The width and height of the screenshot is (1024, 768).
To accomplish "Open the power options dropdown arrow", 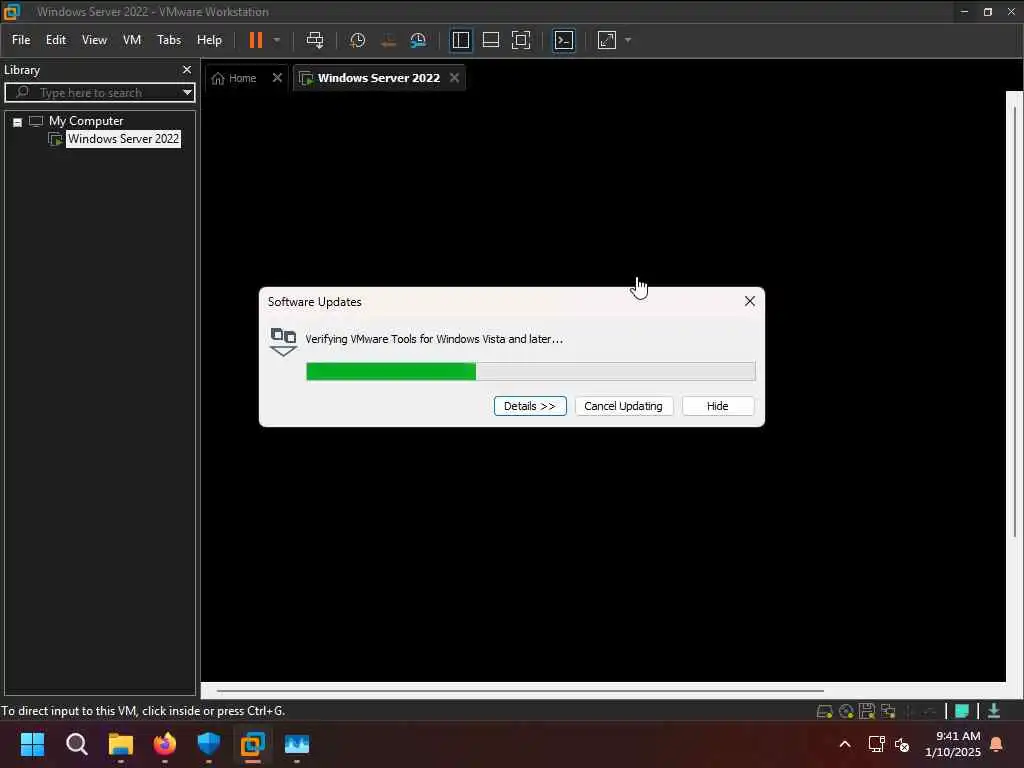I will click(277, 40).
